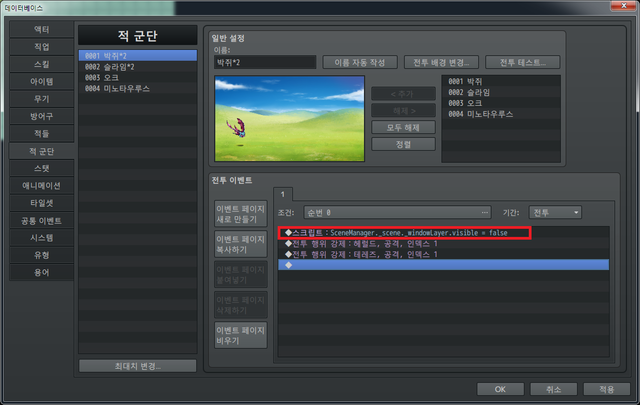
Task: Click 이벤트 페이지 새로 만들기 button
Action: point(241,214)
